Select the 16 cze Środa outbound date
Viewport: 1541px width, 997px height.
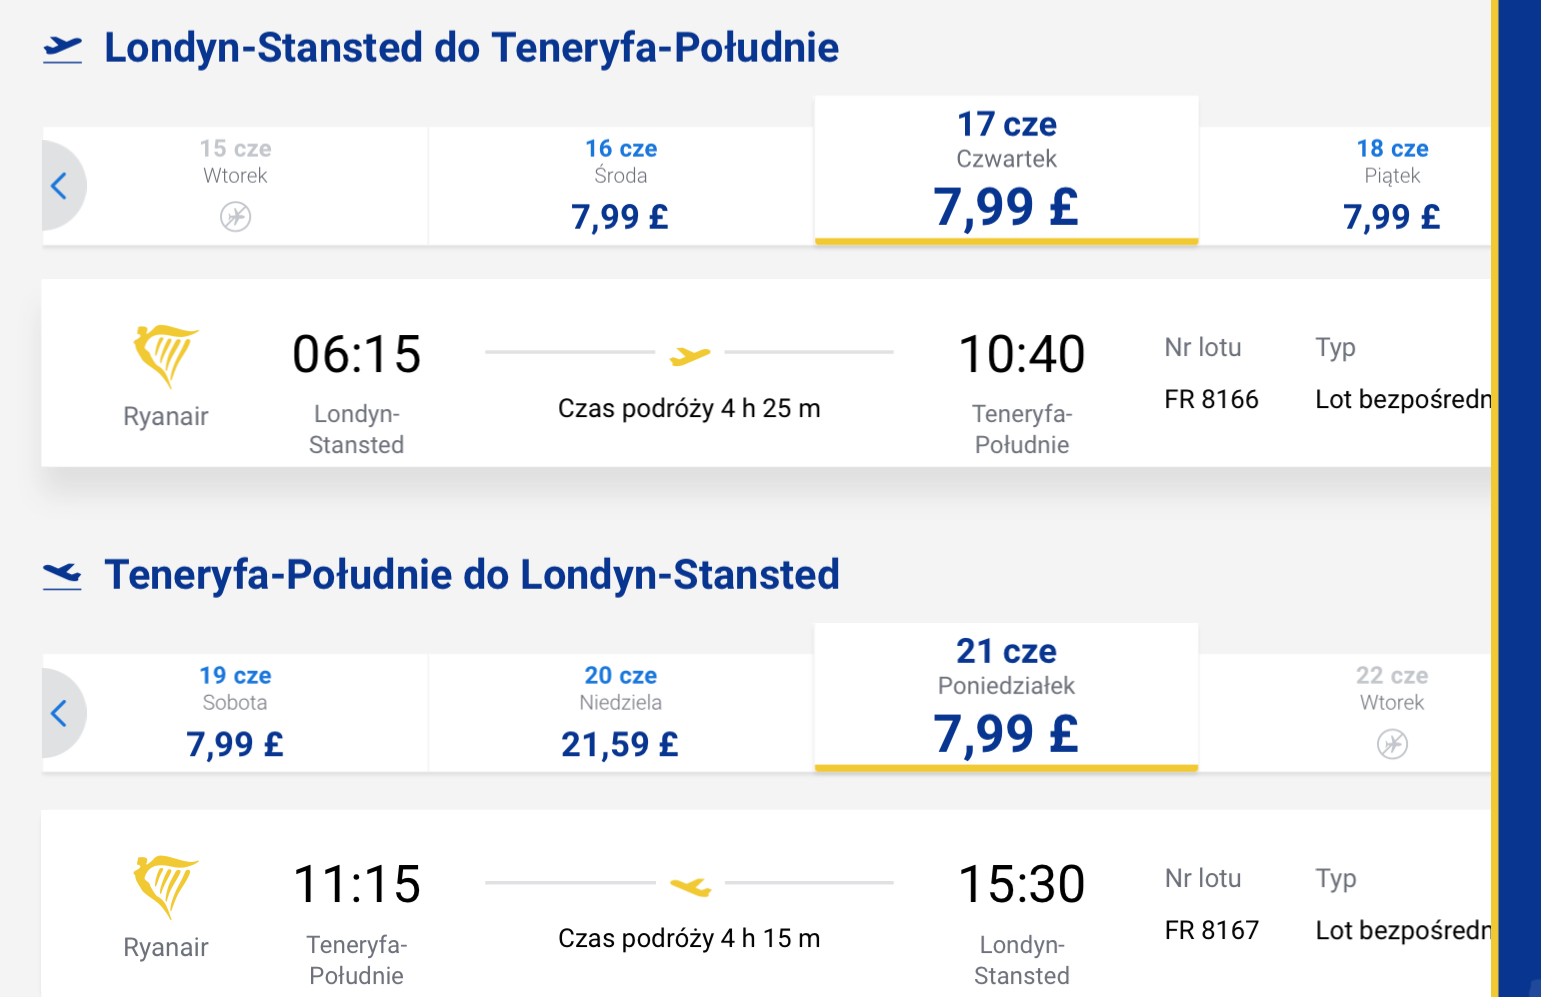pos(621,186)
